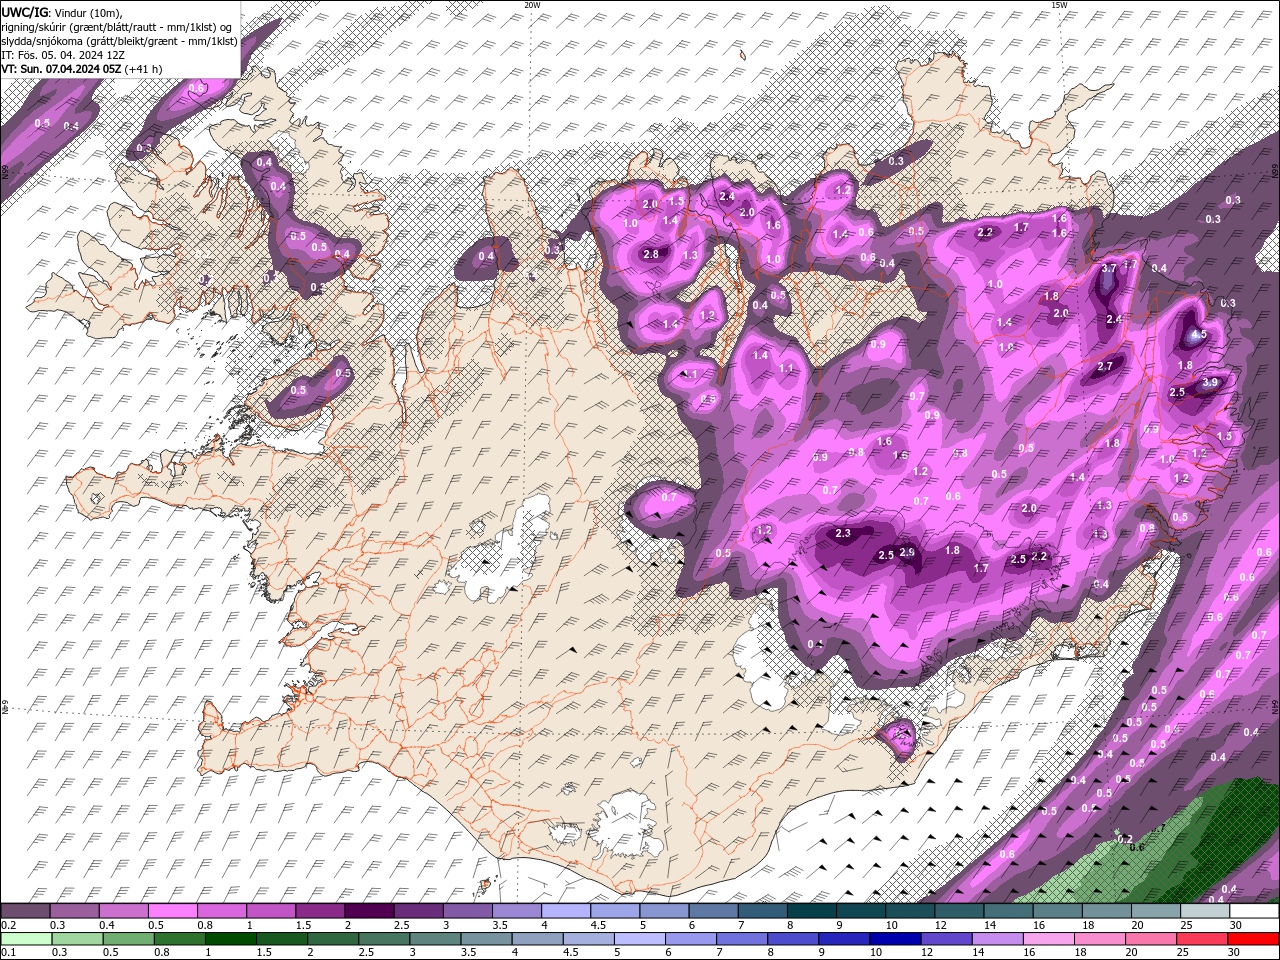Click the lower scale swatch labelled 25

click(x=1203, y=938)
